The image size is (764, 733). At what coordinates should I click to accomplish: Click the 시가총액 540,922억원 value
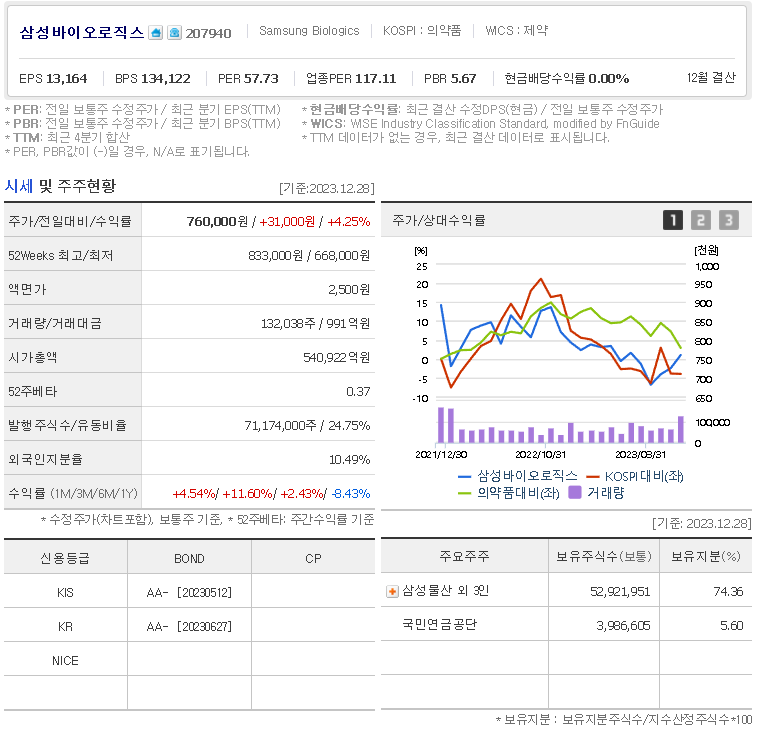336,358
